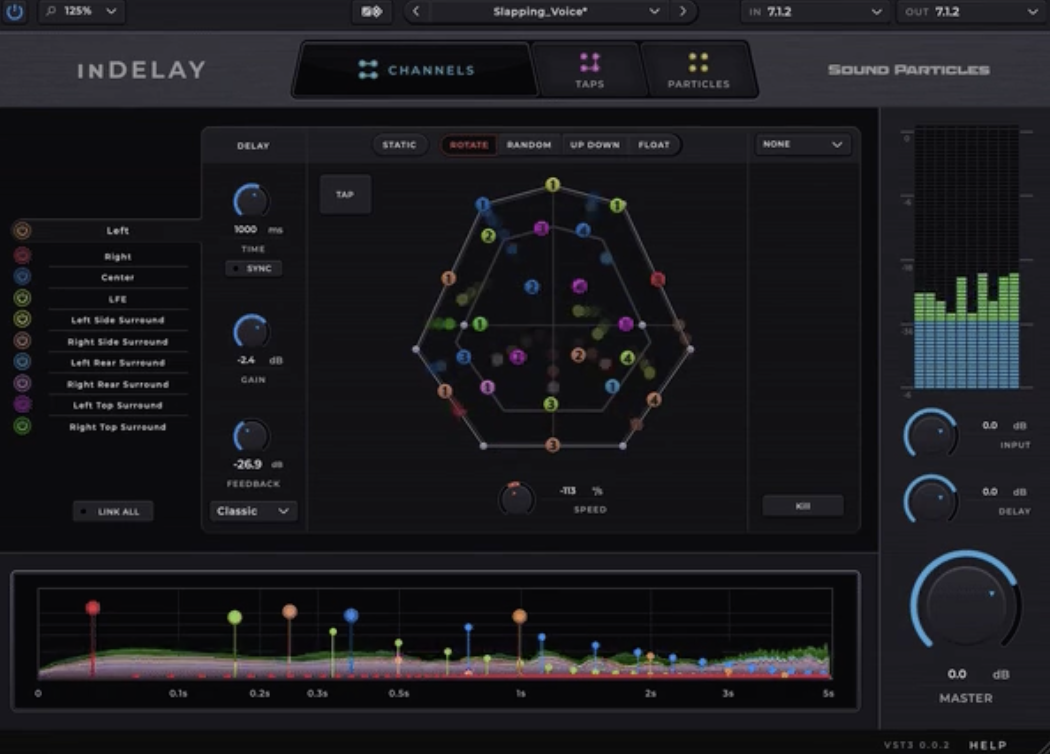Click the Right channel icon
This screenshot has height=754, width=1050.
22,255
